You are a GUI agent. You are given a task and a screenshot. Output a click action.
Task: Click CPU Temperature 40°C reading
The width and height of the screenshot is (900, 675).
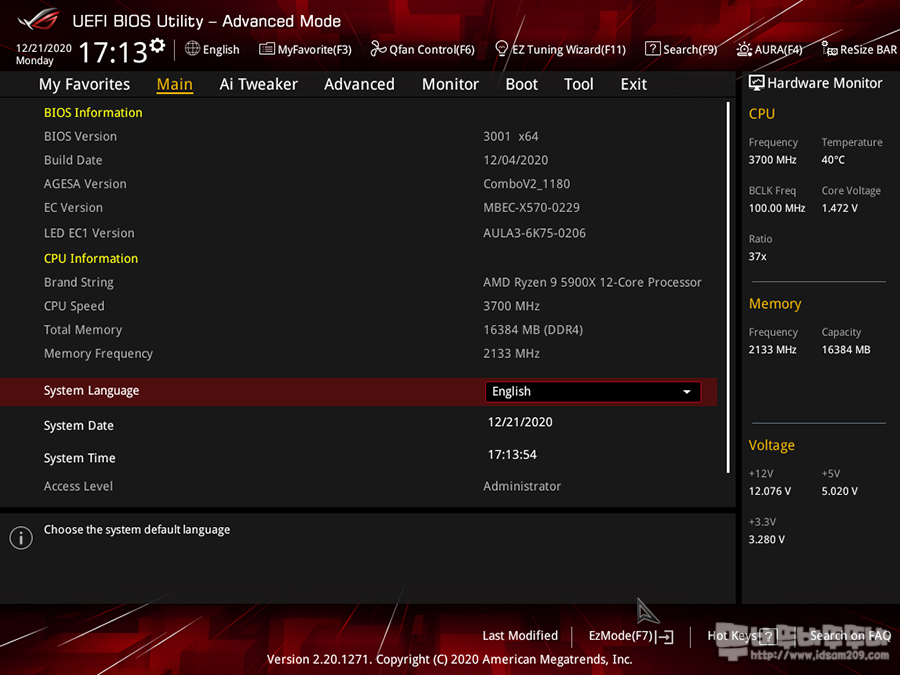[833, 160]
